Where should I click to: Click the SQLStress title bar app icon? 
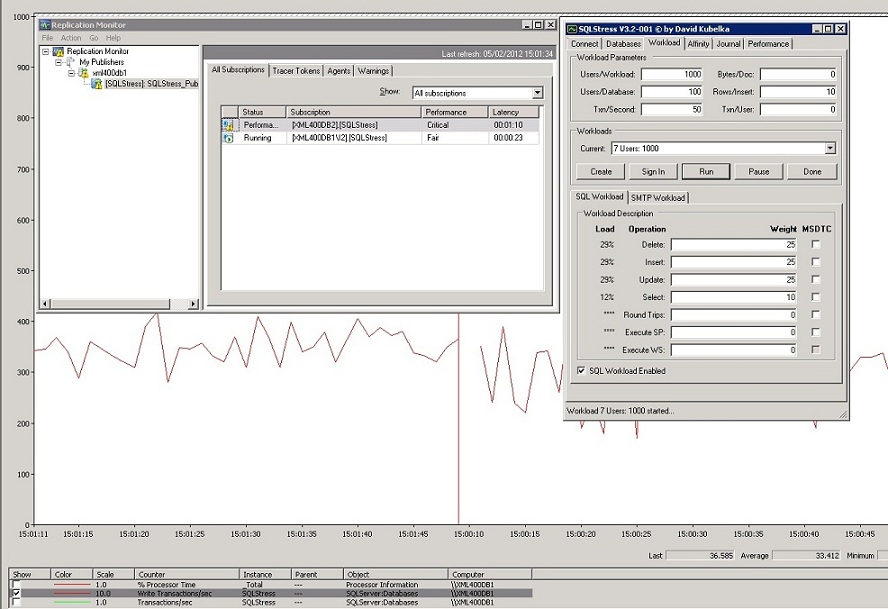(571, 28)
